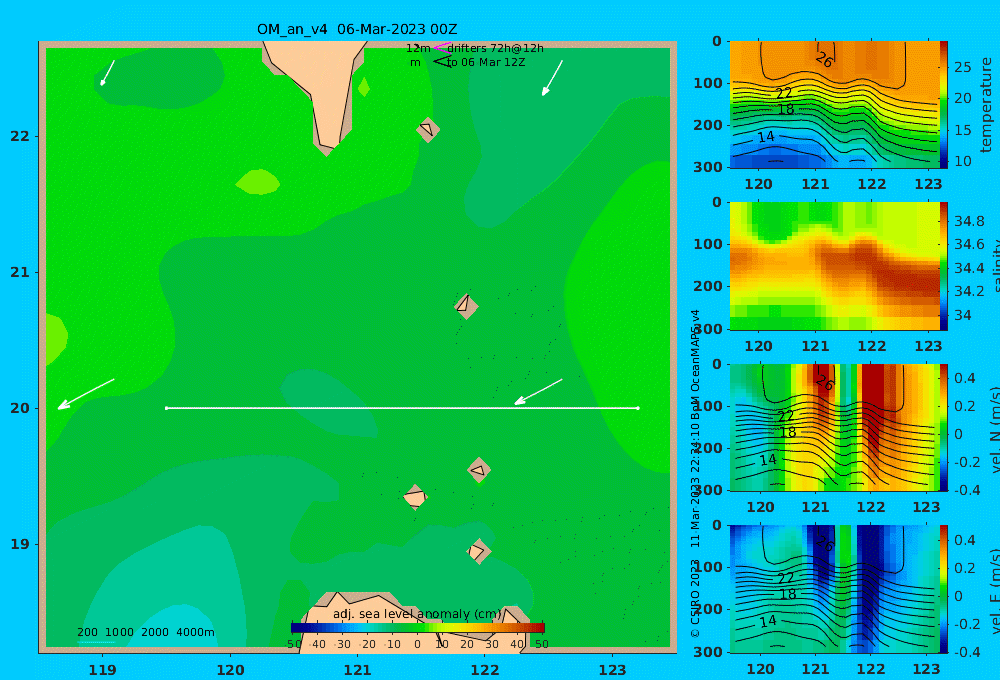
Task: Open the eastward velocity section plot
Action: [834, 589]
